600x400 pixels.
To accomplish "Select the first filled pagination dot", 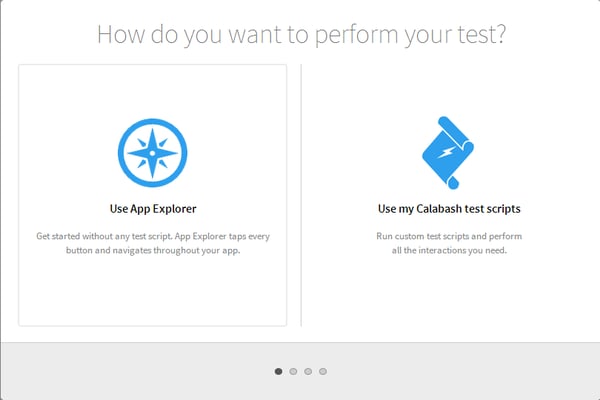I will point(279,371).
